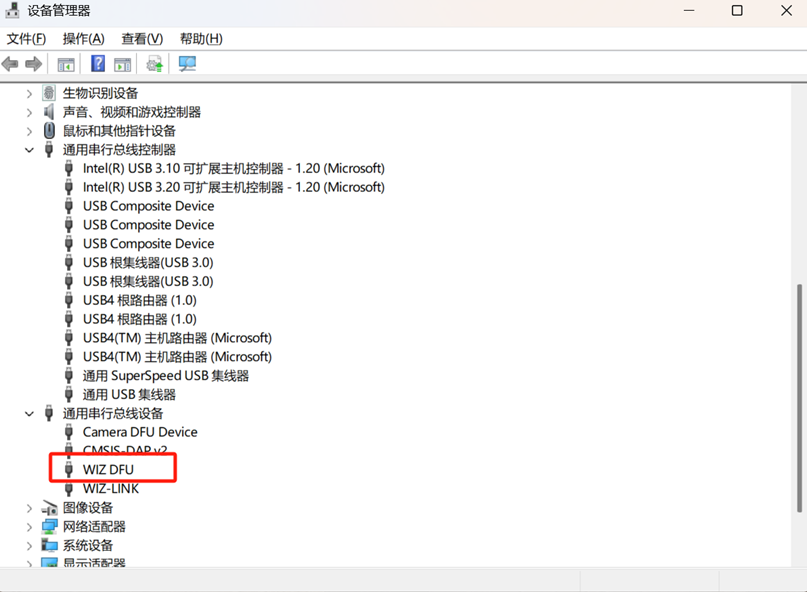Select the Camera DFU Device entry
Image resolution: width=807 pixels, height=592 pixels.
click(x=140, y=432)
